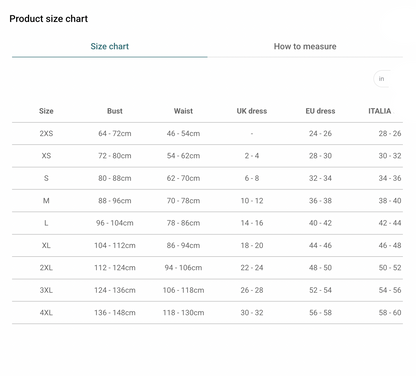
Task: Switch to the Size chart tab
Action: point(110,46)
